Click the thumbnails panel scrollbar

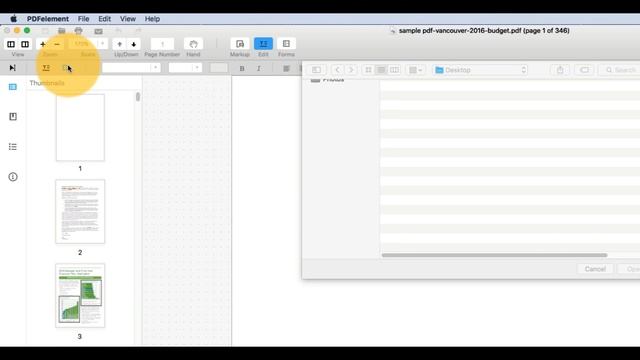138,97
